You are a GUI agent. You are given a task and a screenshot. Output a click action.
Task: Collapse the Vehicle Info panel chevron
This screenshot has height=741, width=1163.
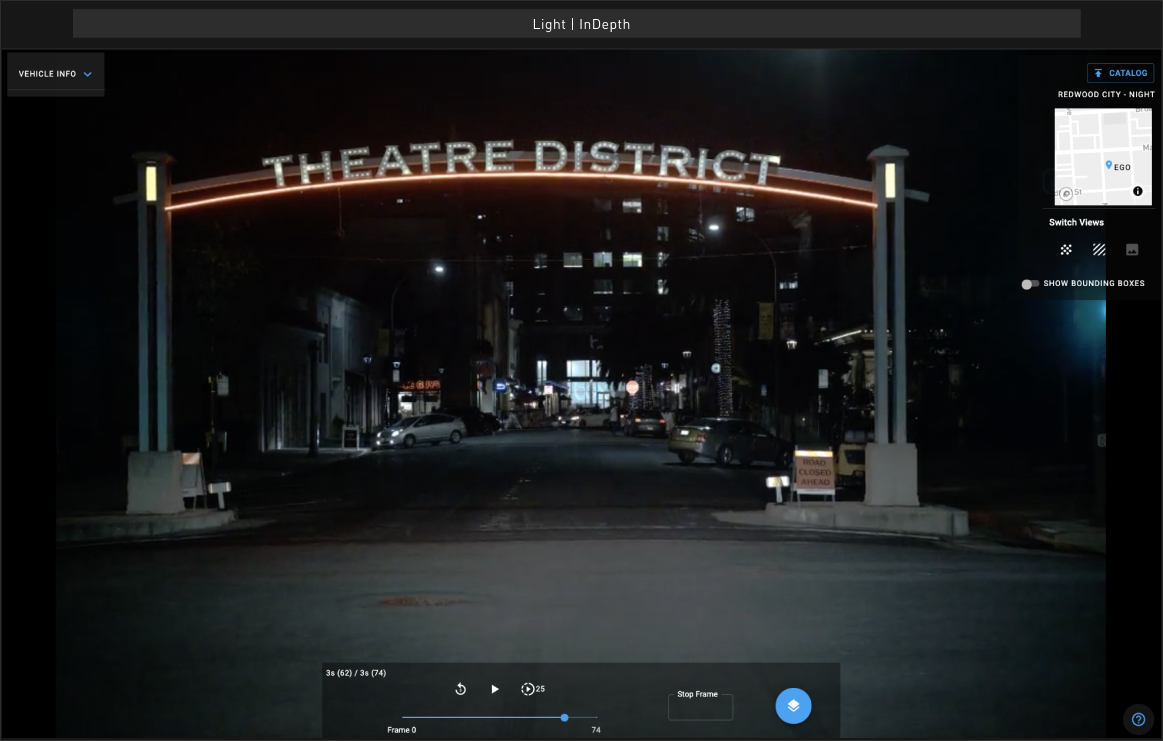coord(86,73)
